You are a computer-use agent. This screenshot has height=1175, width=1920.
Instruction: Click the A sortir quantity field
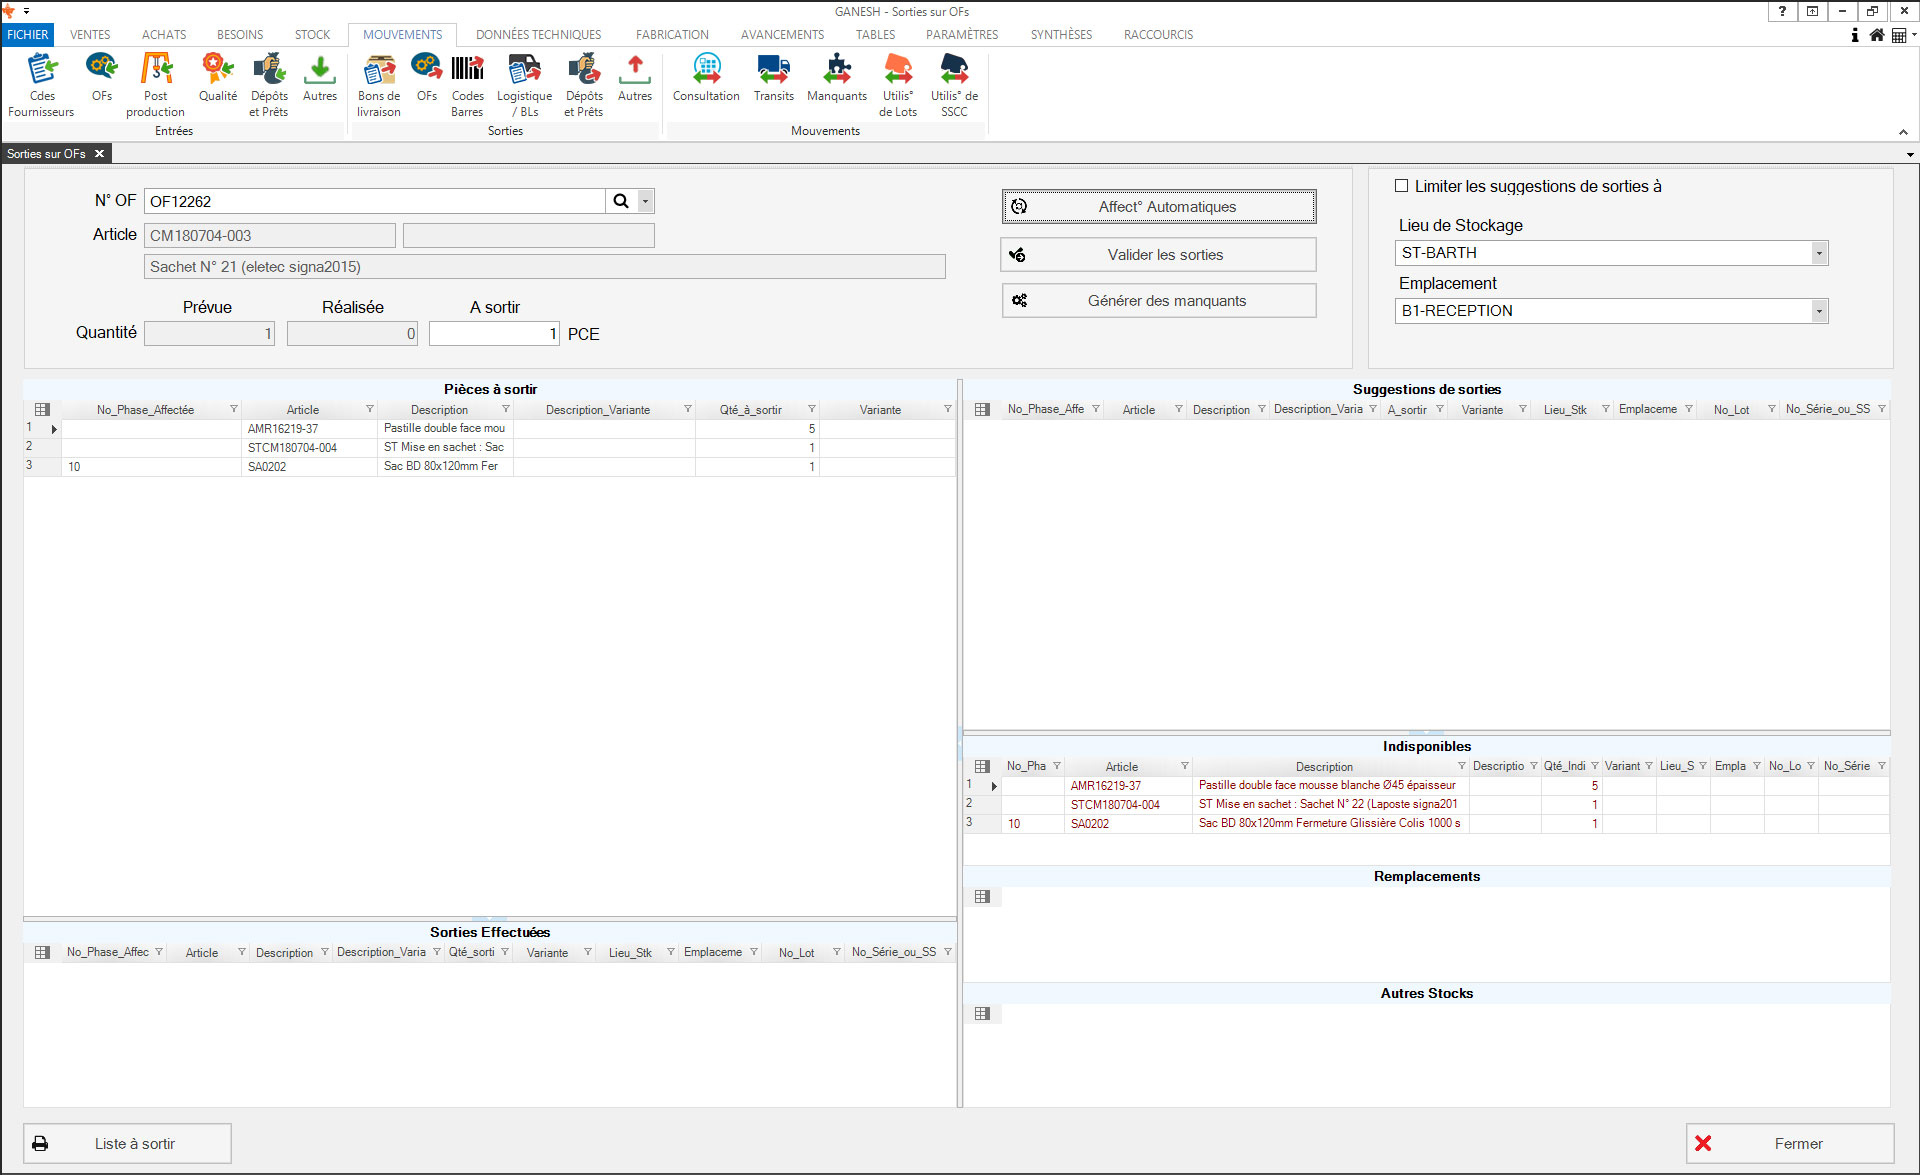[x=494, y=334]
